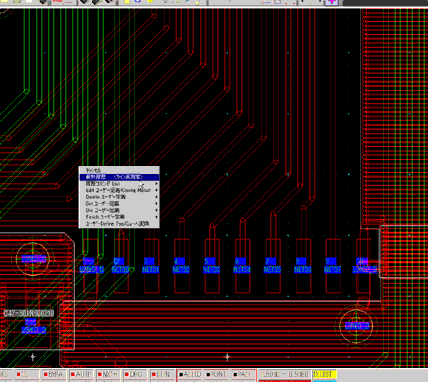Toggle the NXTH status indicator
The width and height of the screenshot is (428, 382).
coord(107,374)
